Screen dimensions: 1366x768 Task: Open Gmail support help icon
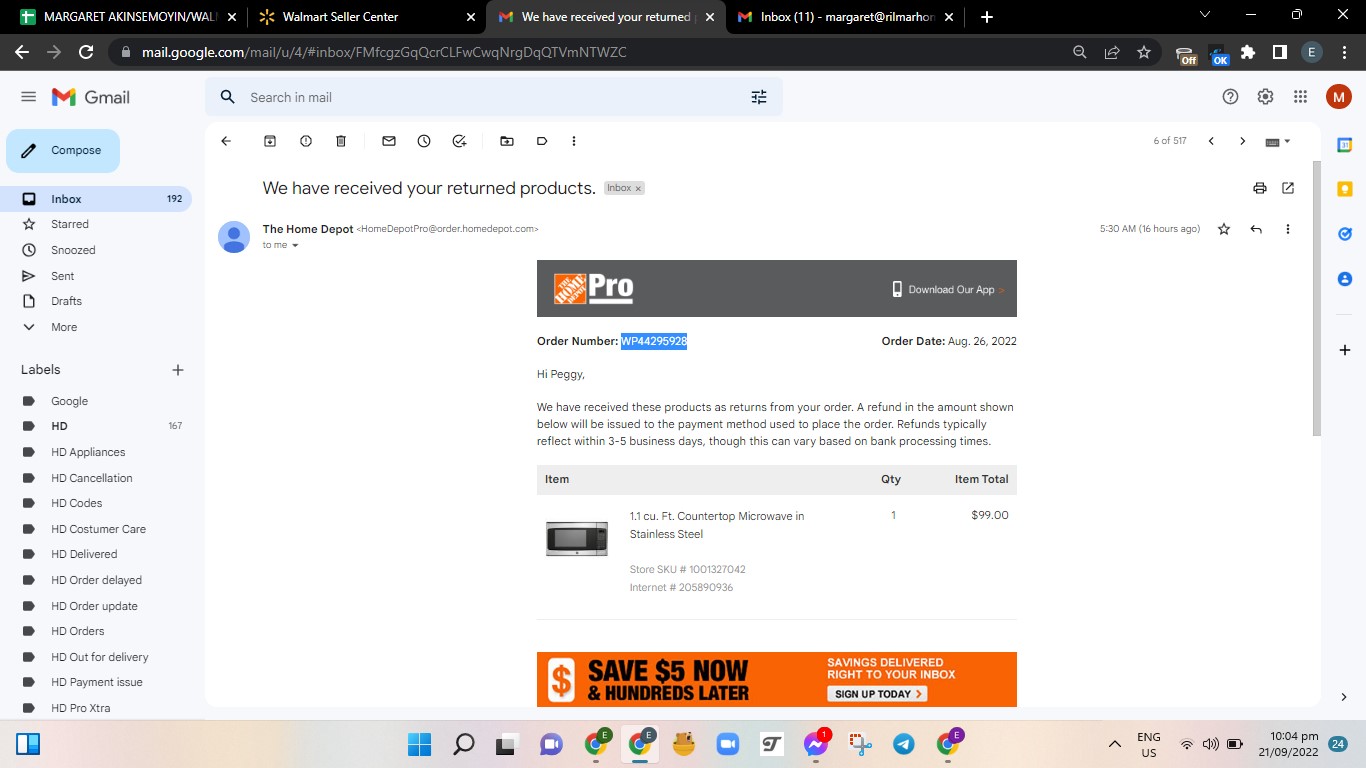point(1231,97)
